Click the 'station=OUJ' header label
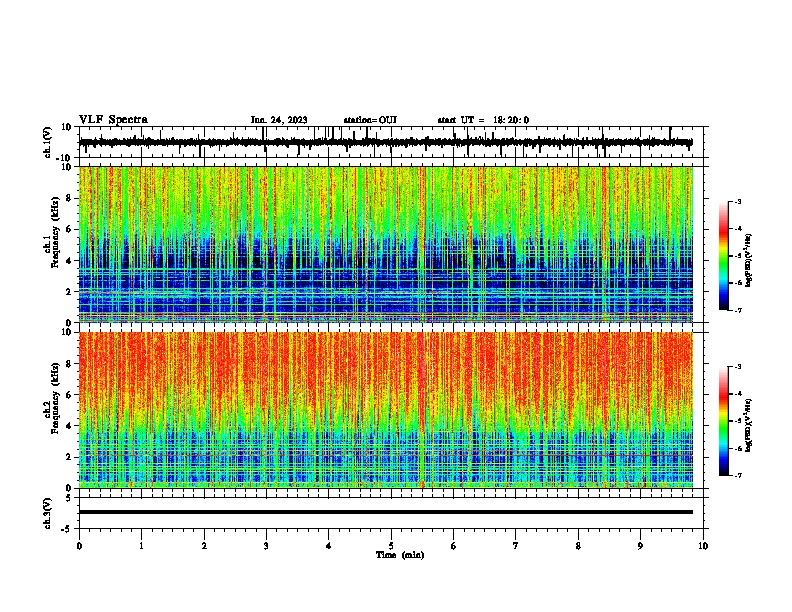This screenshot has width=792, height=612. tap(370, 120)
